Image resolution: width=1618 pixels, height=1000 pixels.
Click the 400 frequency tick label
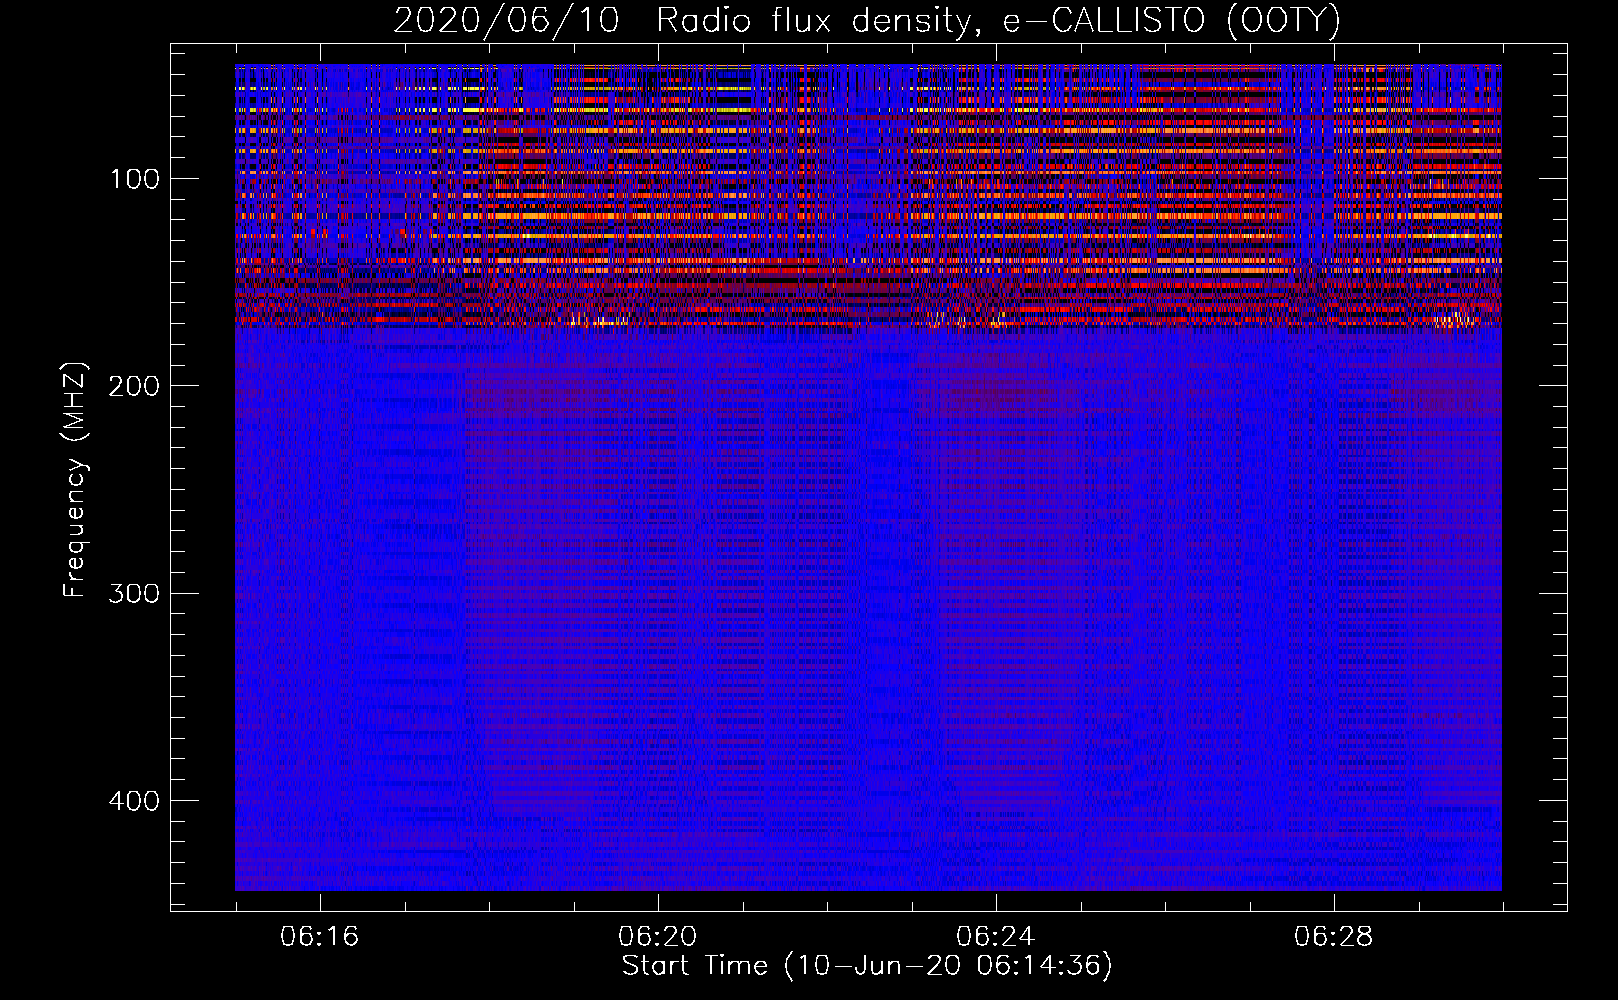(x=135, y=801)
